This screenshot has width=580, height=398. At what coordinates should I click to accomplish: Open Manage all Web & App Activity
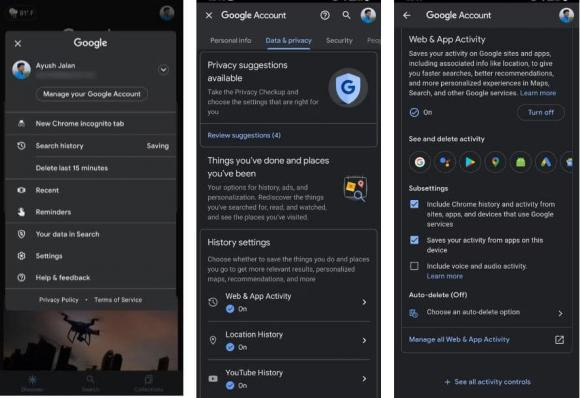point(459,340)
